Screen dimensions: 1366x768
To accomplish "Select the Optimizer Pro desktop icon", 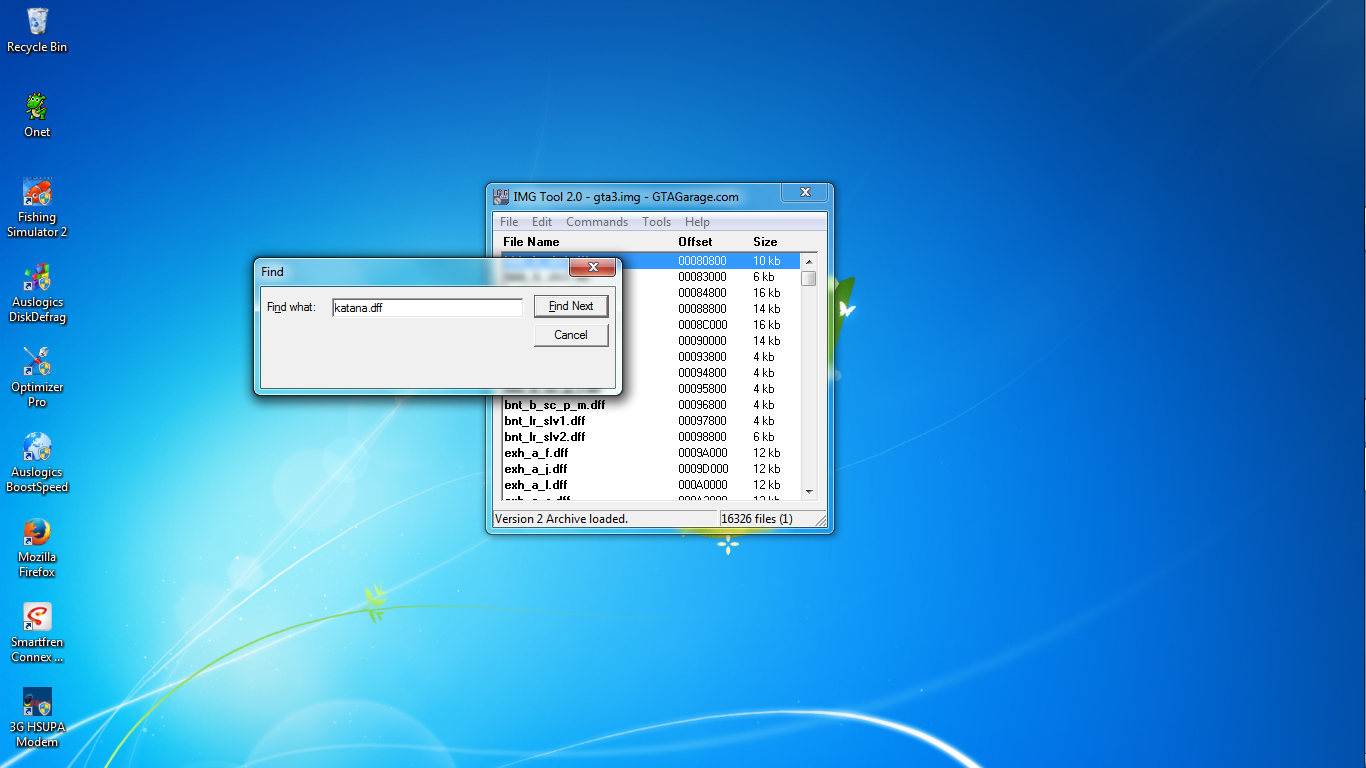I will point(37,377).
